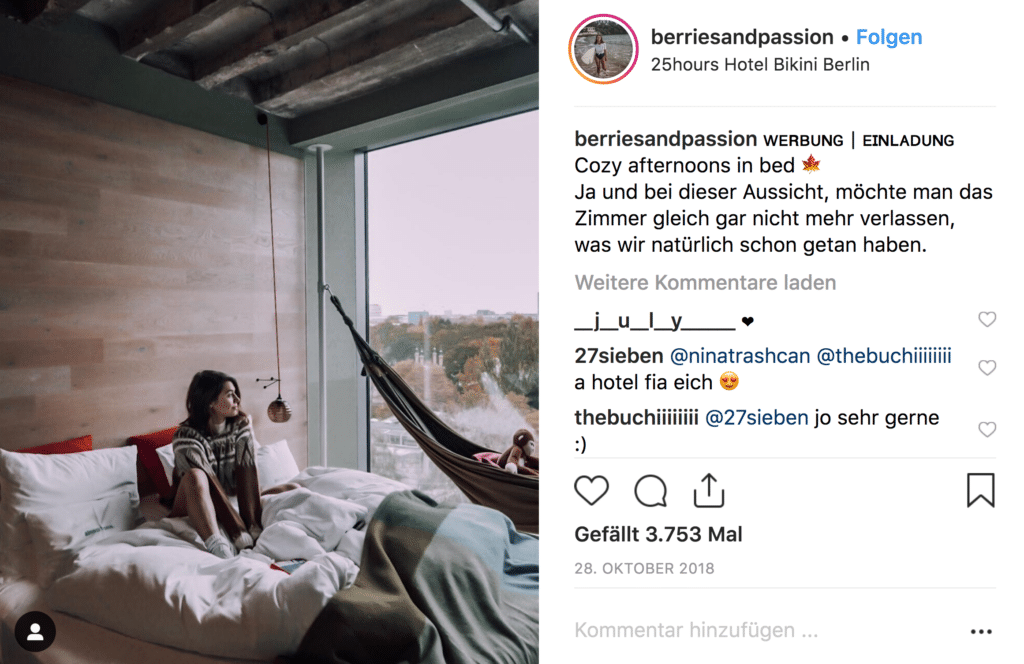Expand Weitere Kommentare laden
This screenshot has width=1024, height=664.
pos(705,283)
